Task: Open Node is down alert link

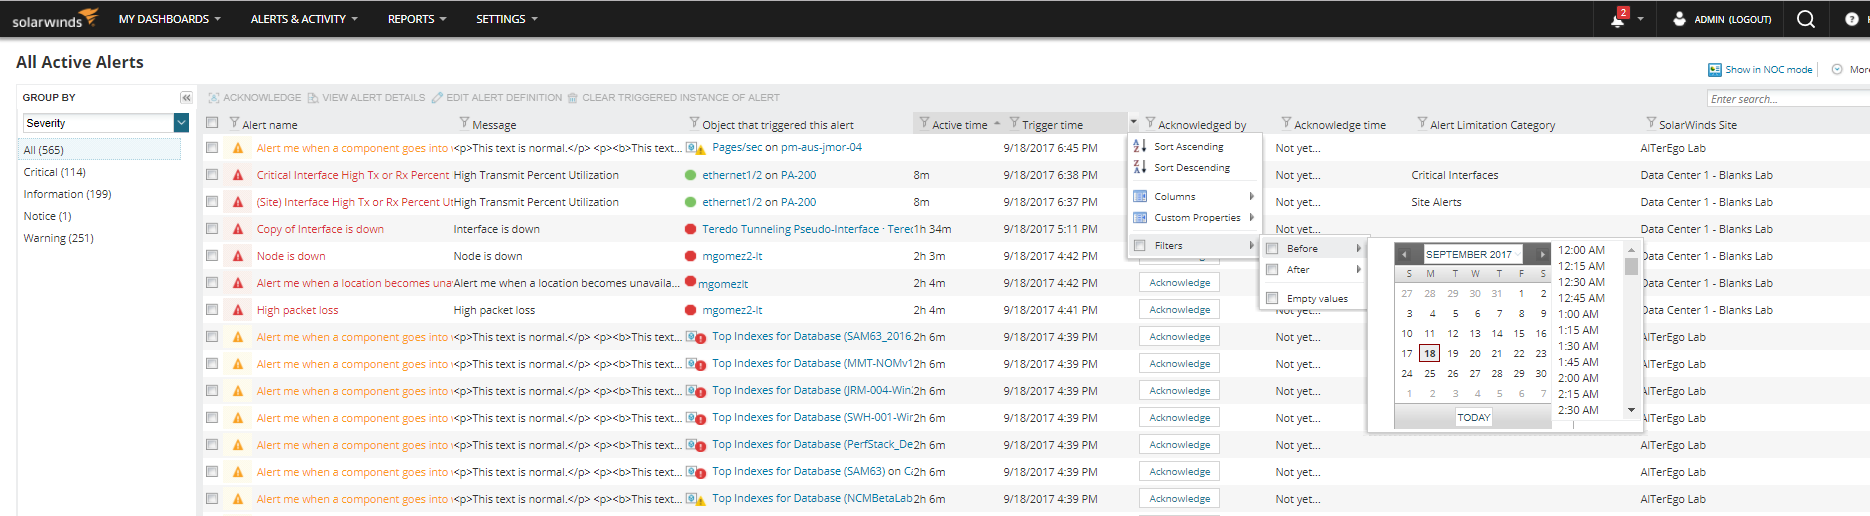Action: pyautogui.click(x=291, y=256)
